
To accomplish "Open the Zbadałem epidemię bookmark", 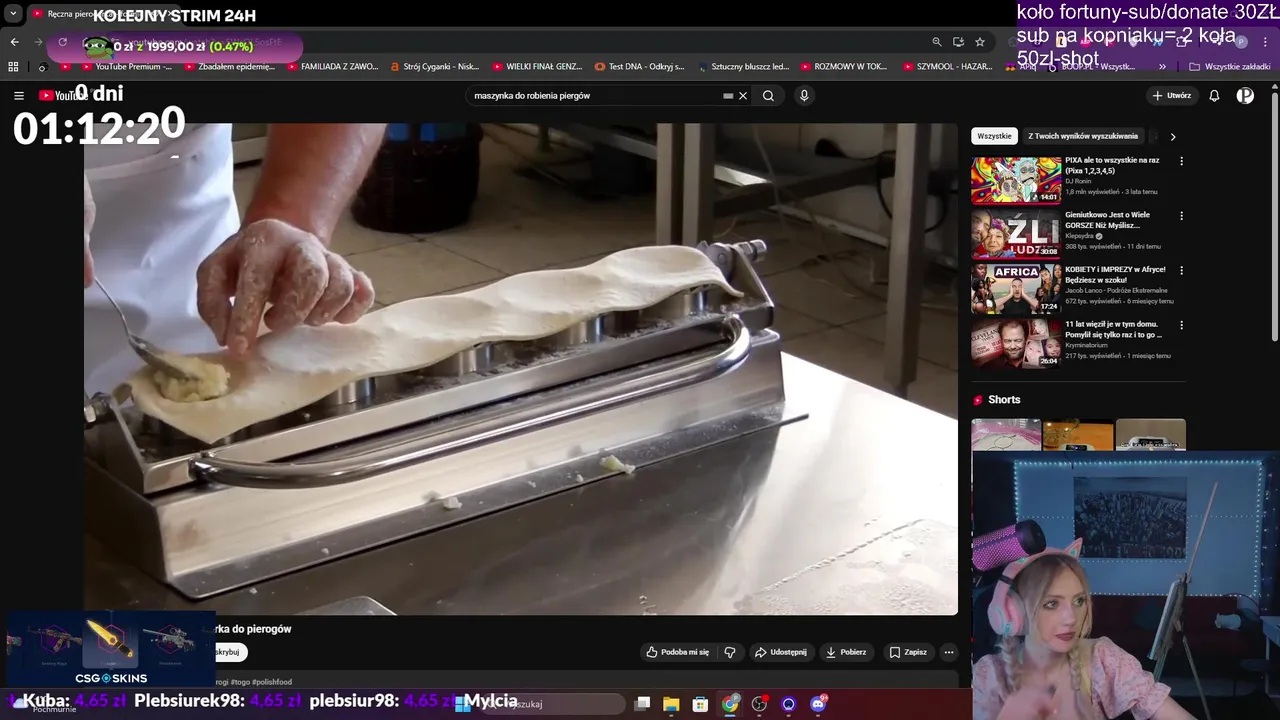I will pyautogui.click(x=229, y=67).
